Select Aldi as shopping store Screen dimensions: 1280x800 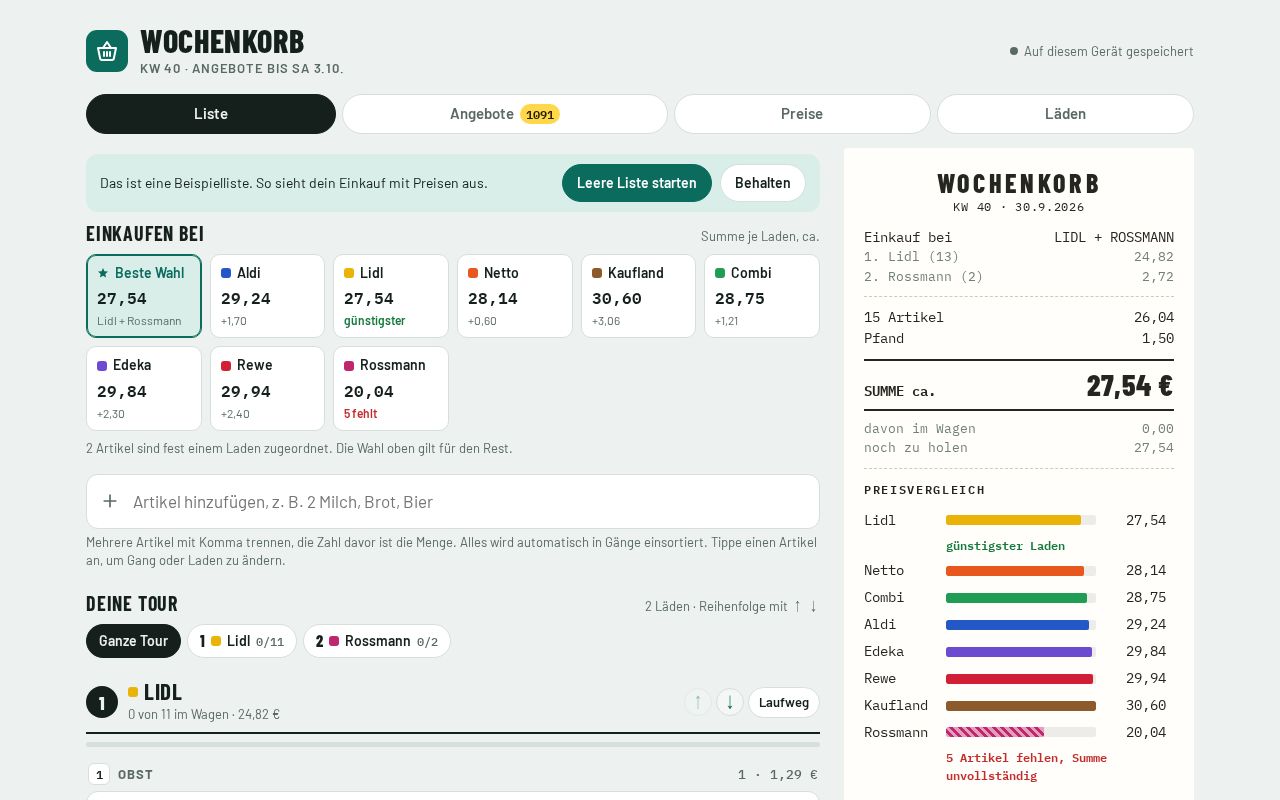pos(267,296)
